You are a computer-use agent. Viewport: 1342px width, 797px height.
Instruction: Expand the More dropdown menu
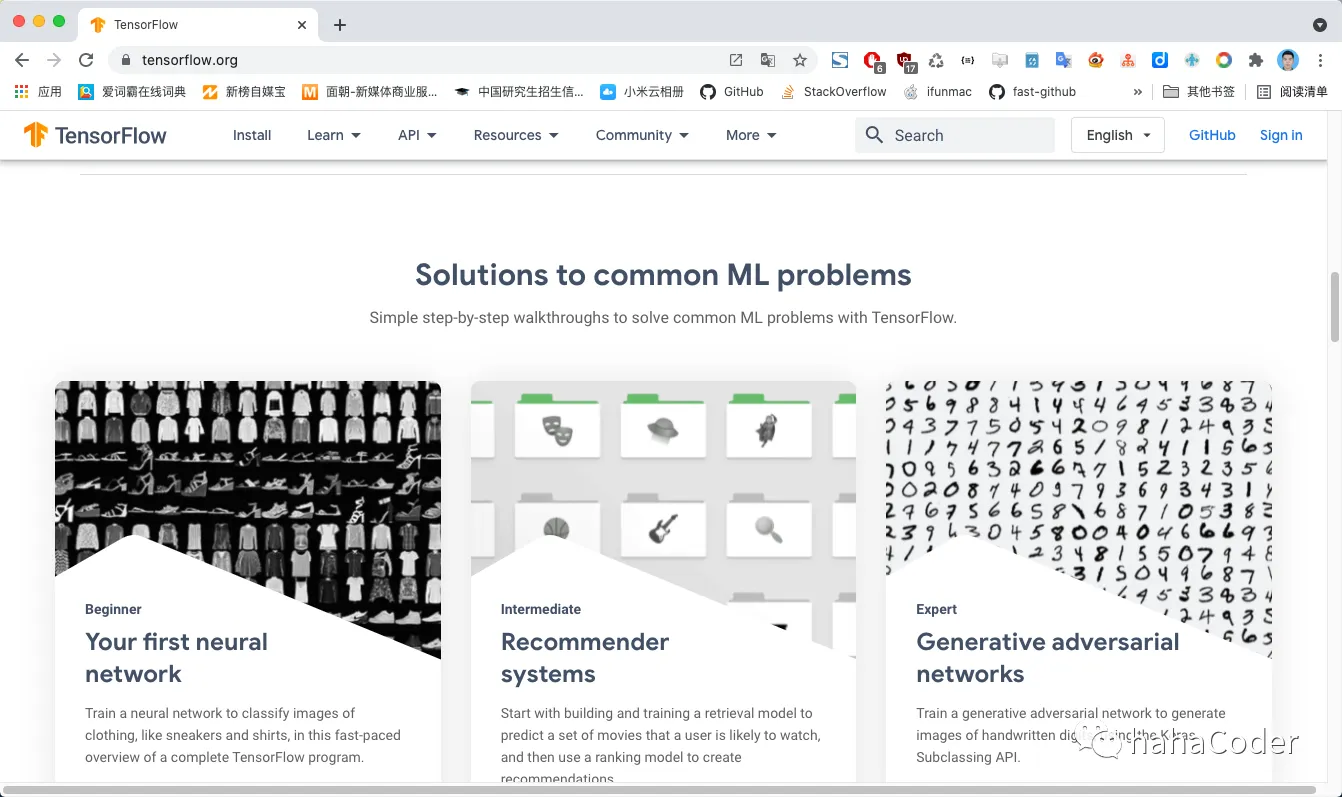[751, 135]
